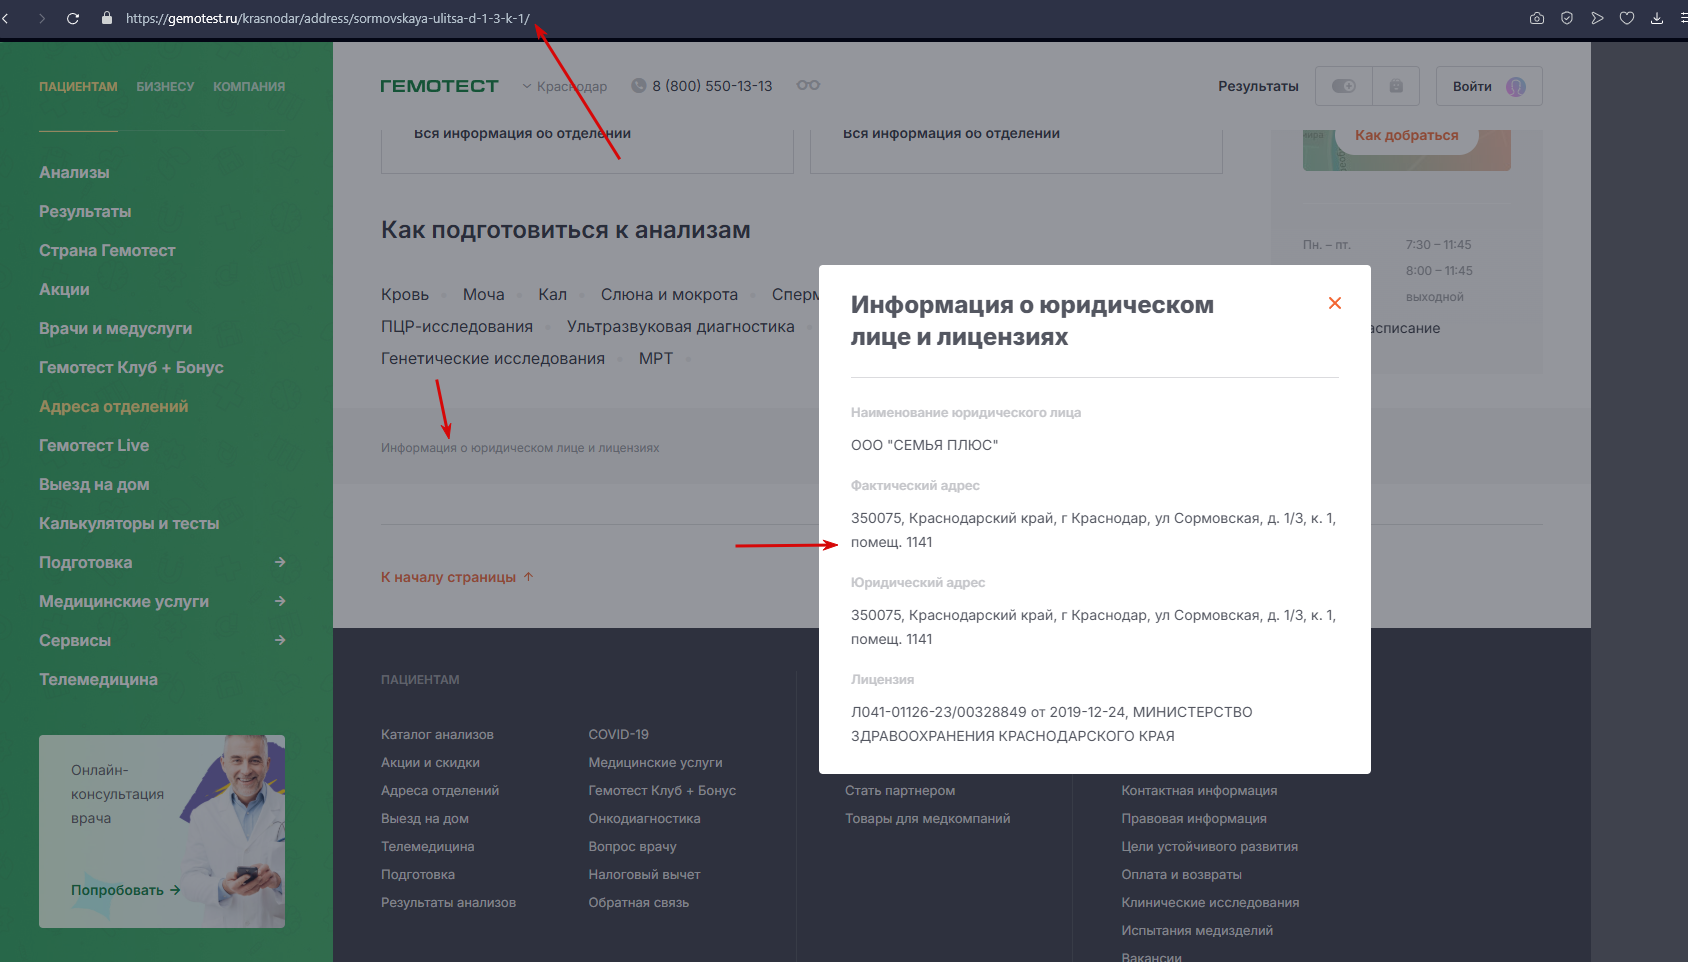Toggle the header switch with plus sign
Viewport: 1688px width, 962px height.
tap(1344, 86)
